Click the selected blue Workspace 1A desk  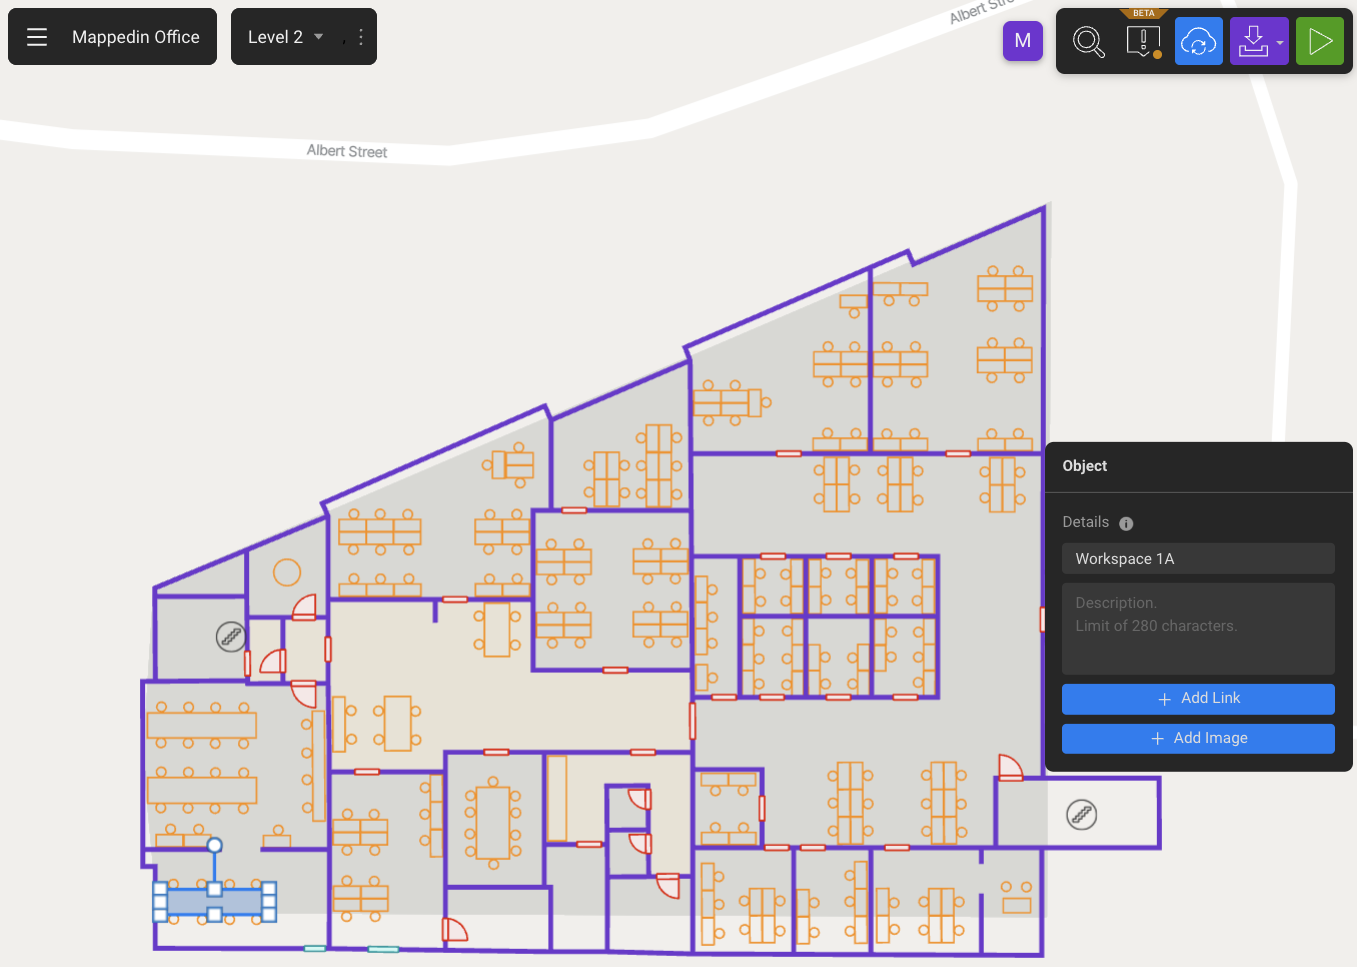tap(214, 902)
